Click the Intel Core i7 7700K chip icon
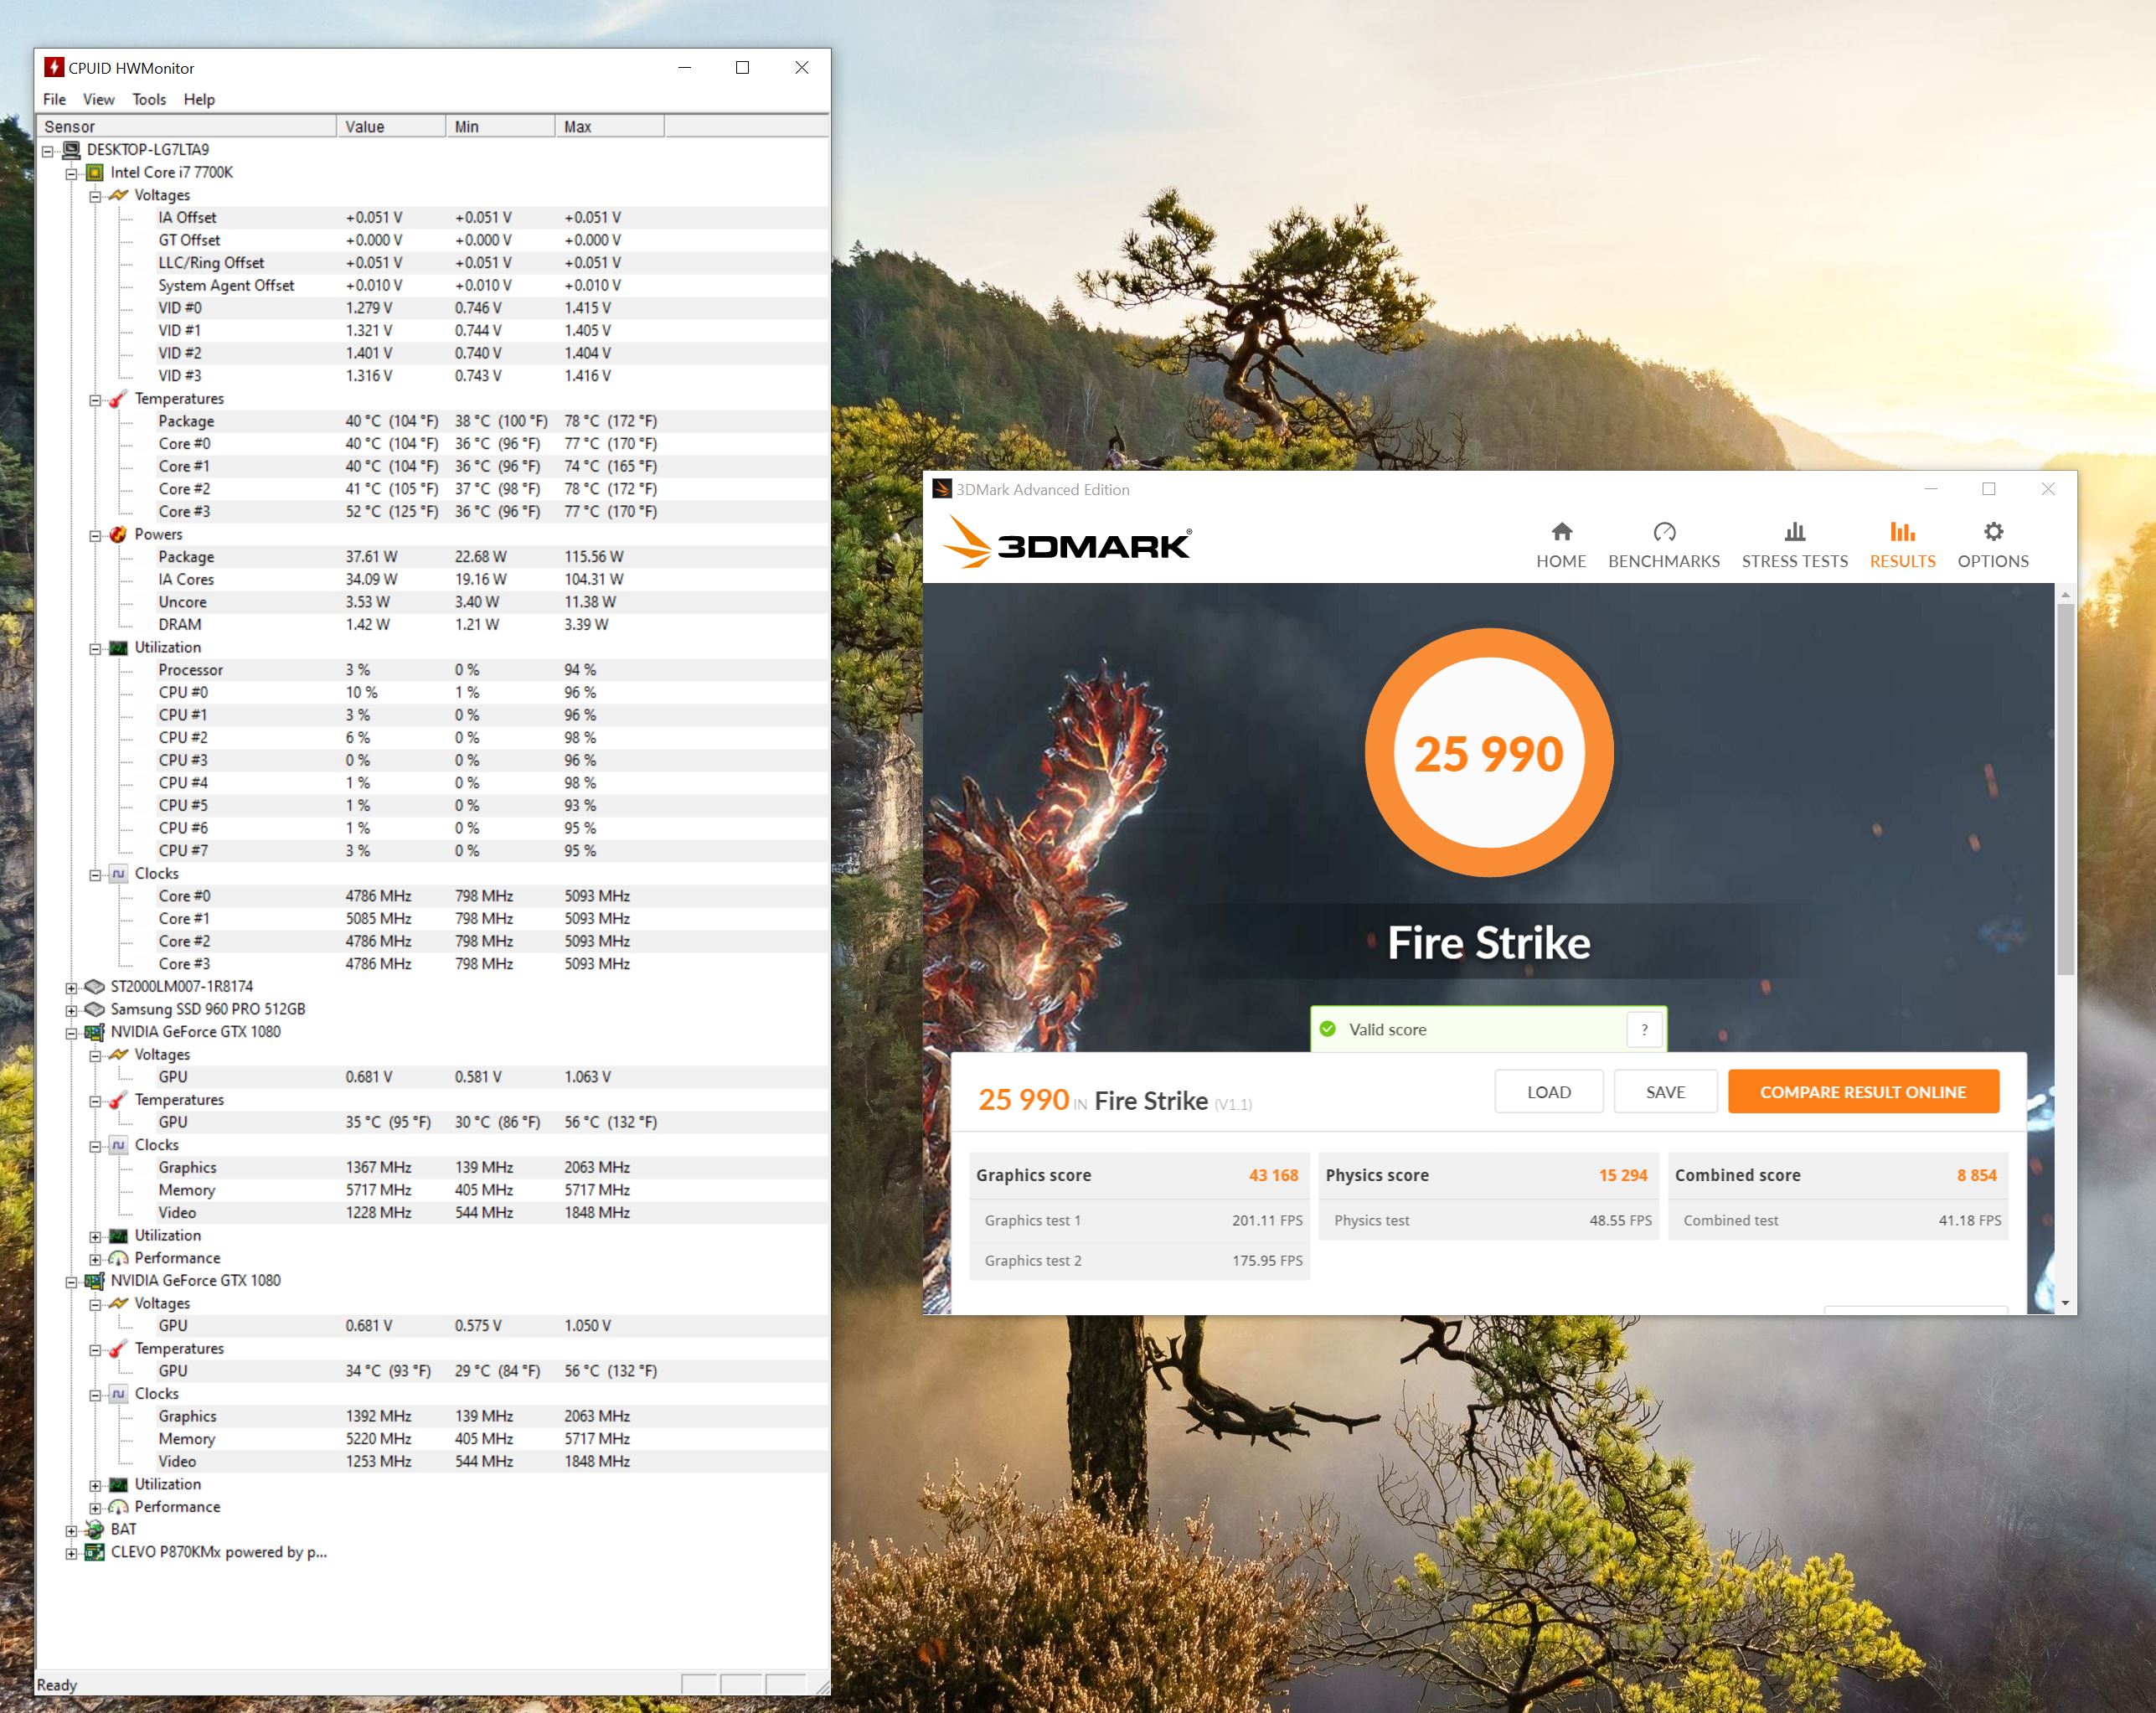The image size is (2156, 1713). click(95, 172)
